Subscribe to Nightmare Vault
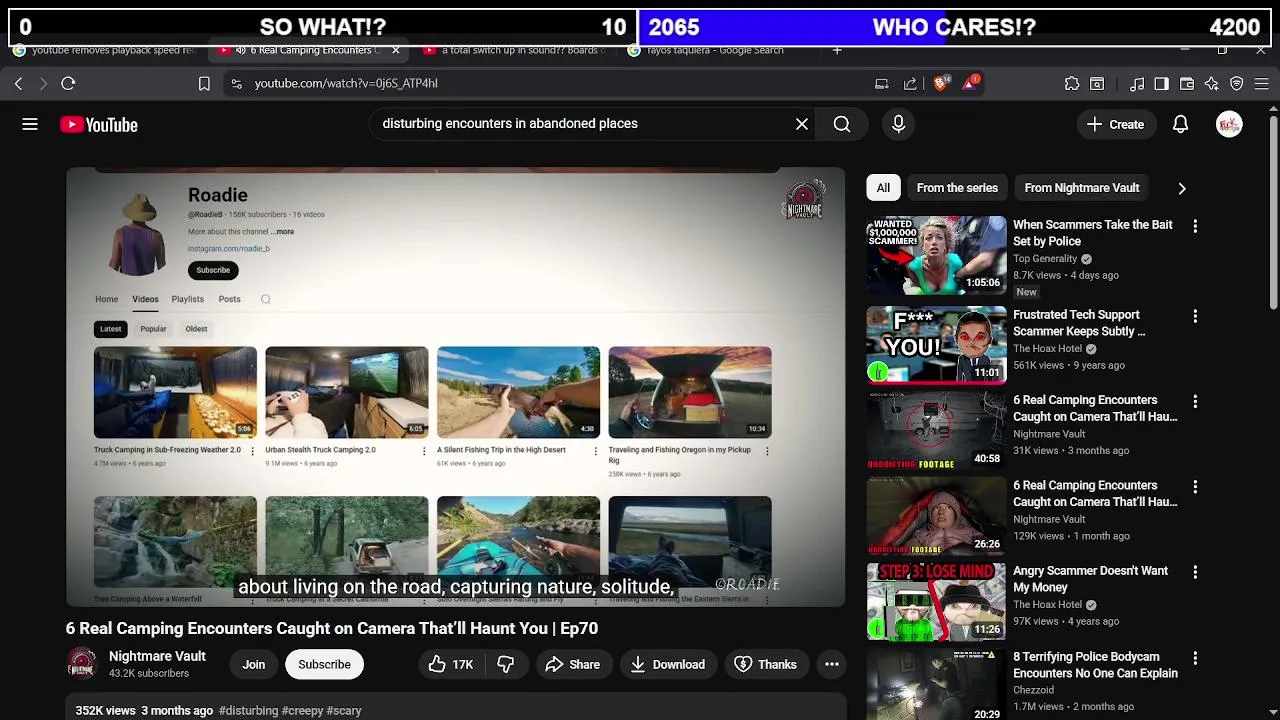Screen dimensions: 1280x720 point(324,664)
